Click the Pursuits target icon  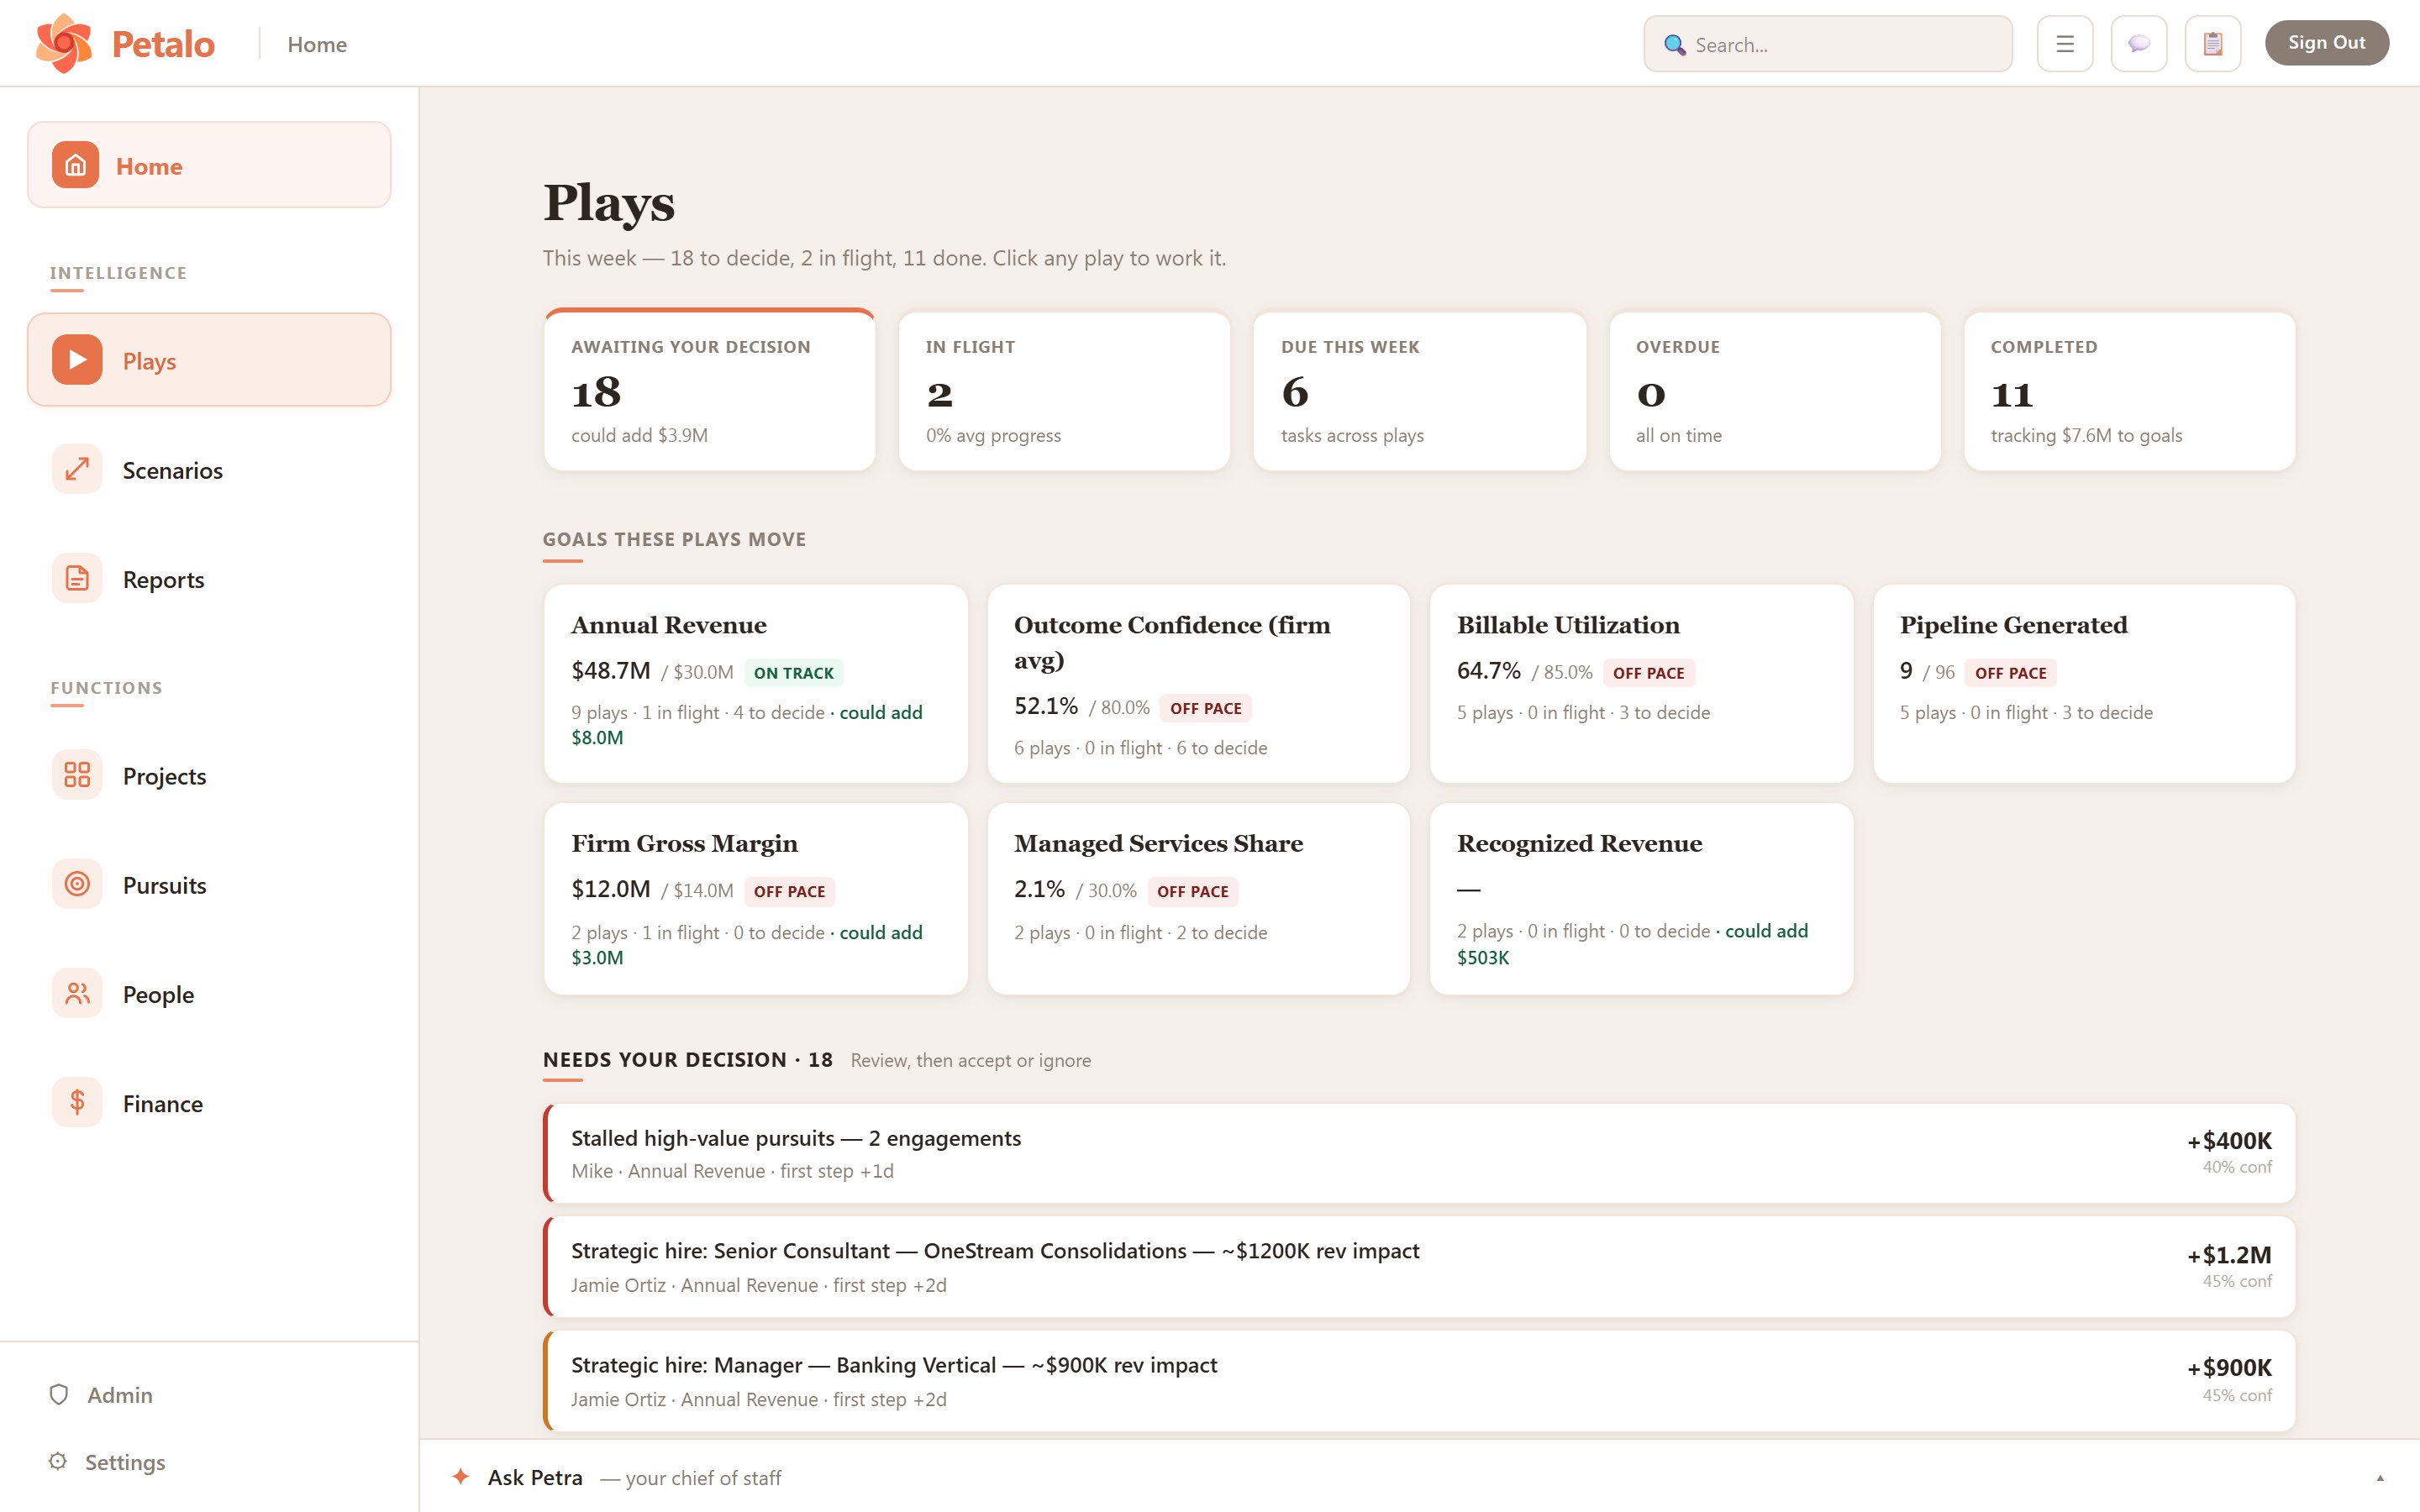pos(77,884)
